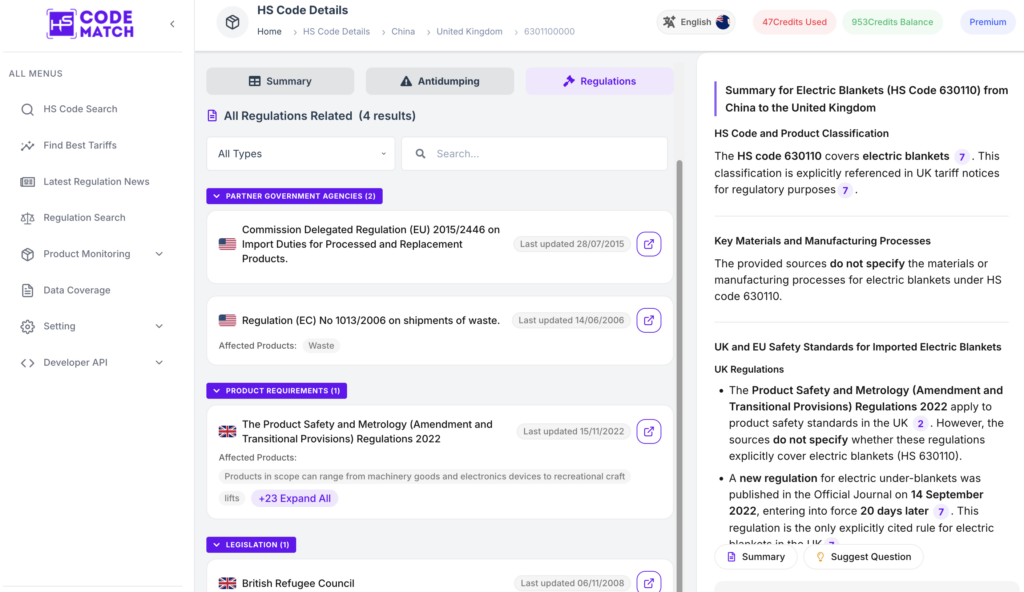Click the United Kingdom breadcrumb link

[470, 31]
